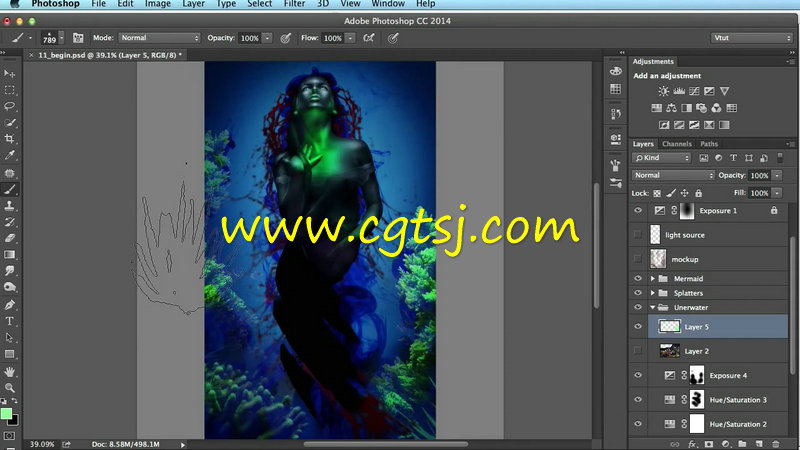Image resolution: width=800 pixels, height=450 pixels.
Task: Select the Crop tool
Action: click(x=9, y=139)
